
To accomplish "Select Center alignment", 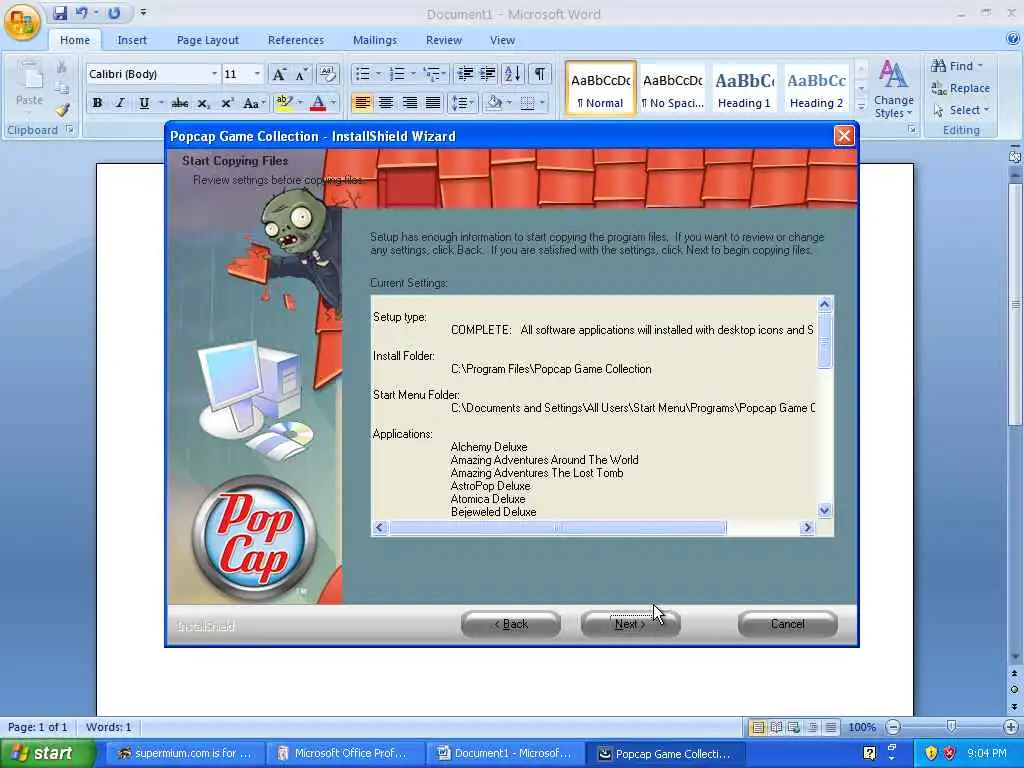I will click(386, 103).
